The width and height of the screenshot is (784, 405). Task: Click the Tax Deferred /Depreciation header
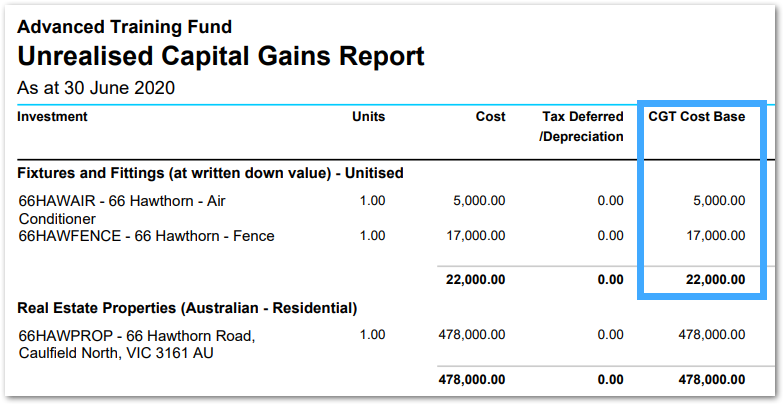pyautogui.click(x=581, y=126)
